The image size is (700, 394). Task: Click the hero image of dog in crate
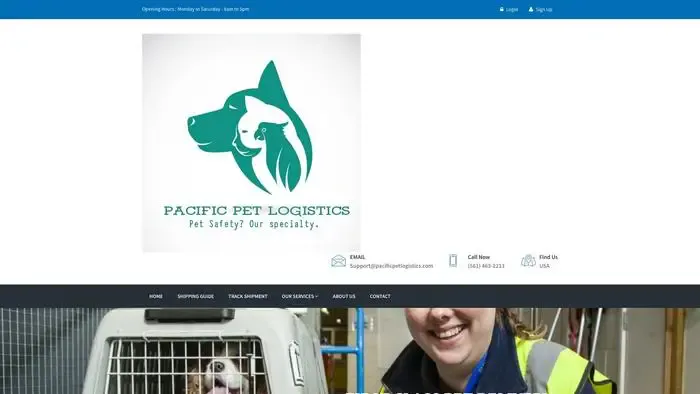tap(350, 351)
